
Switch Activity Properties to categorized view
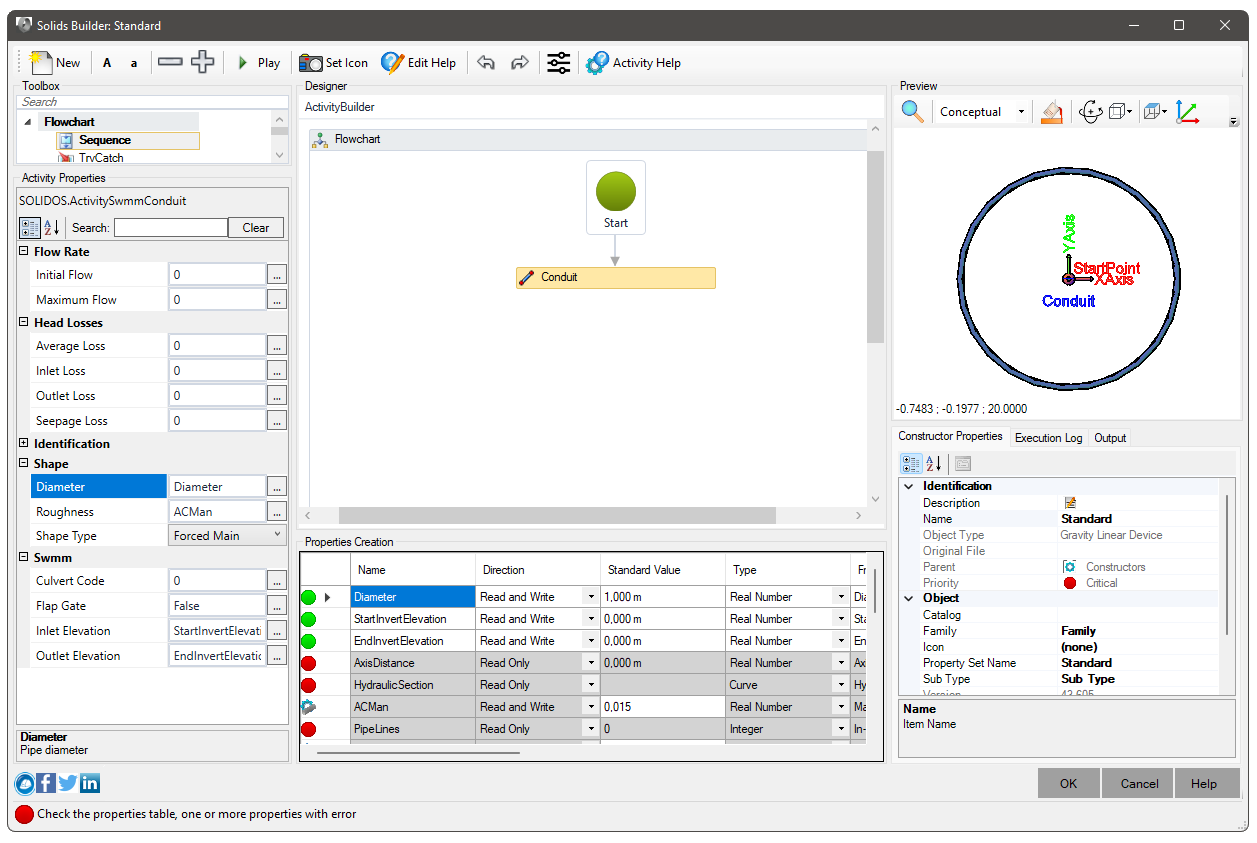[x=30, y=227]
